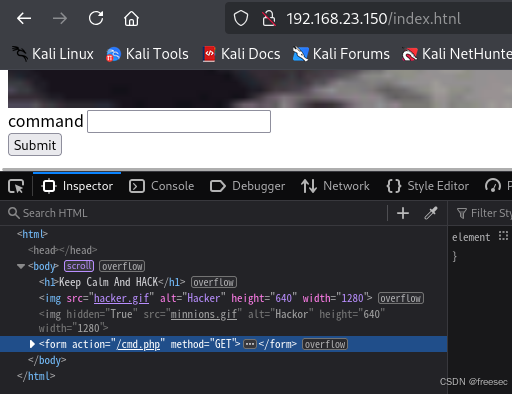The image size is (512, 394).
Task: View insecure connection lock icon
Action: click(x=269, y=18)
